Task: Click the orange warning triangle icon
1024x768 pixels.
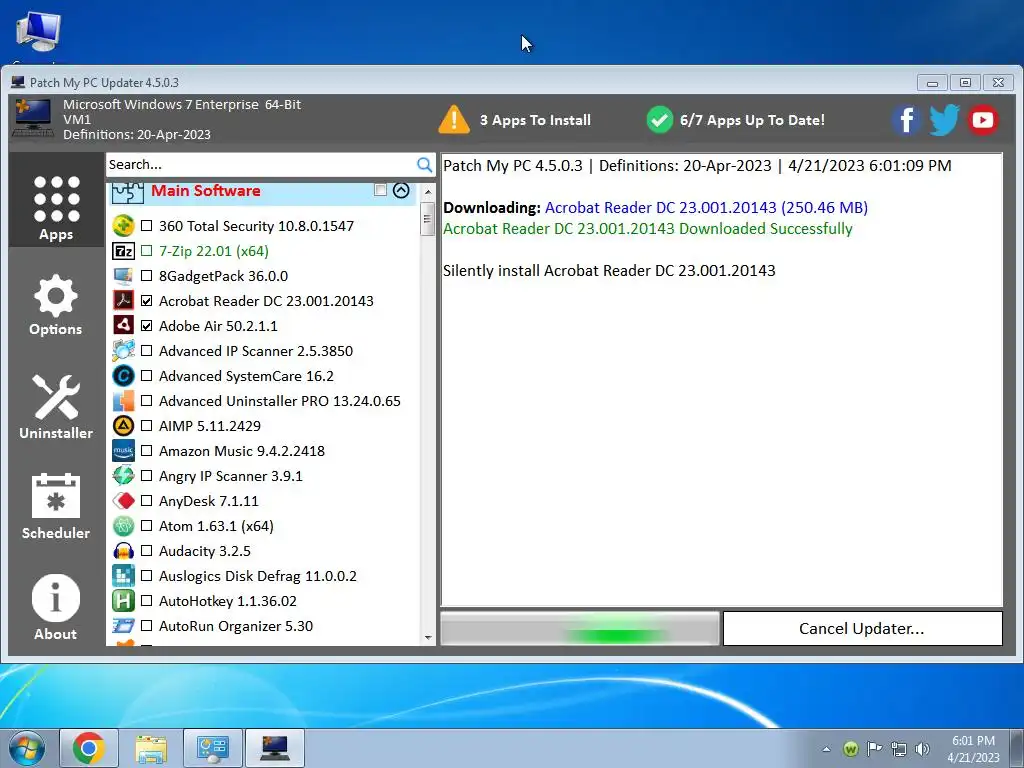Action: pyautogui.click(x=454, y=120)
